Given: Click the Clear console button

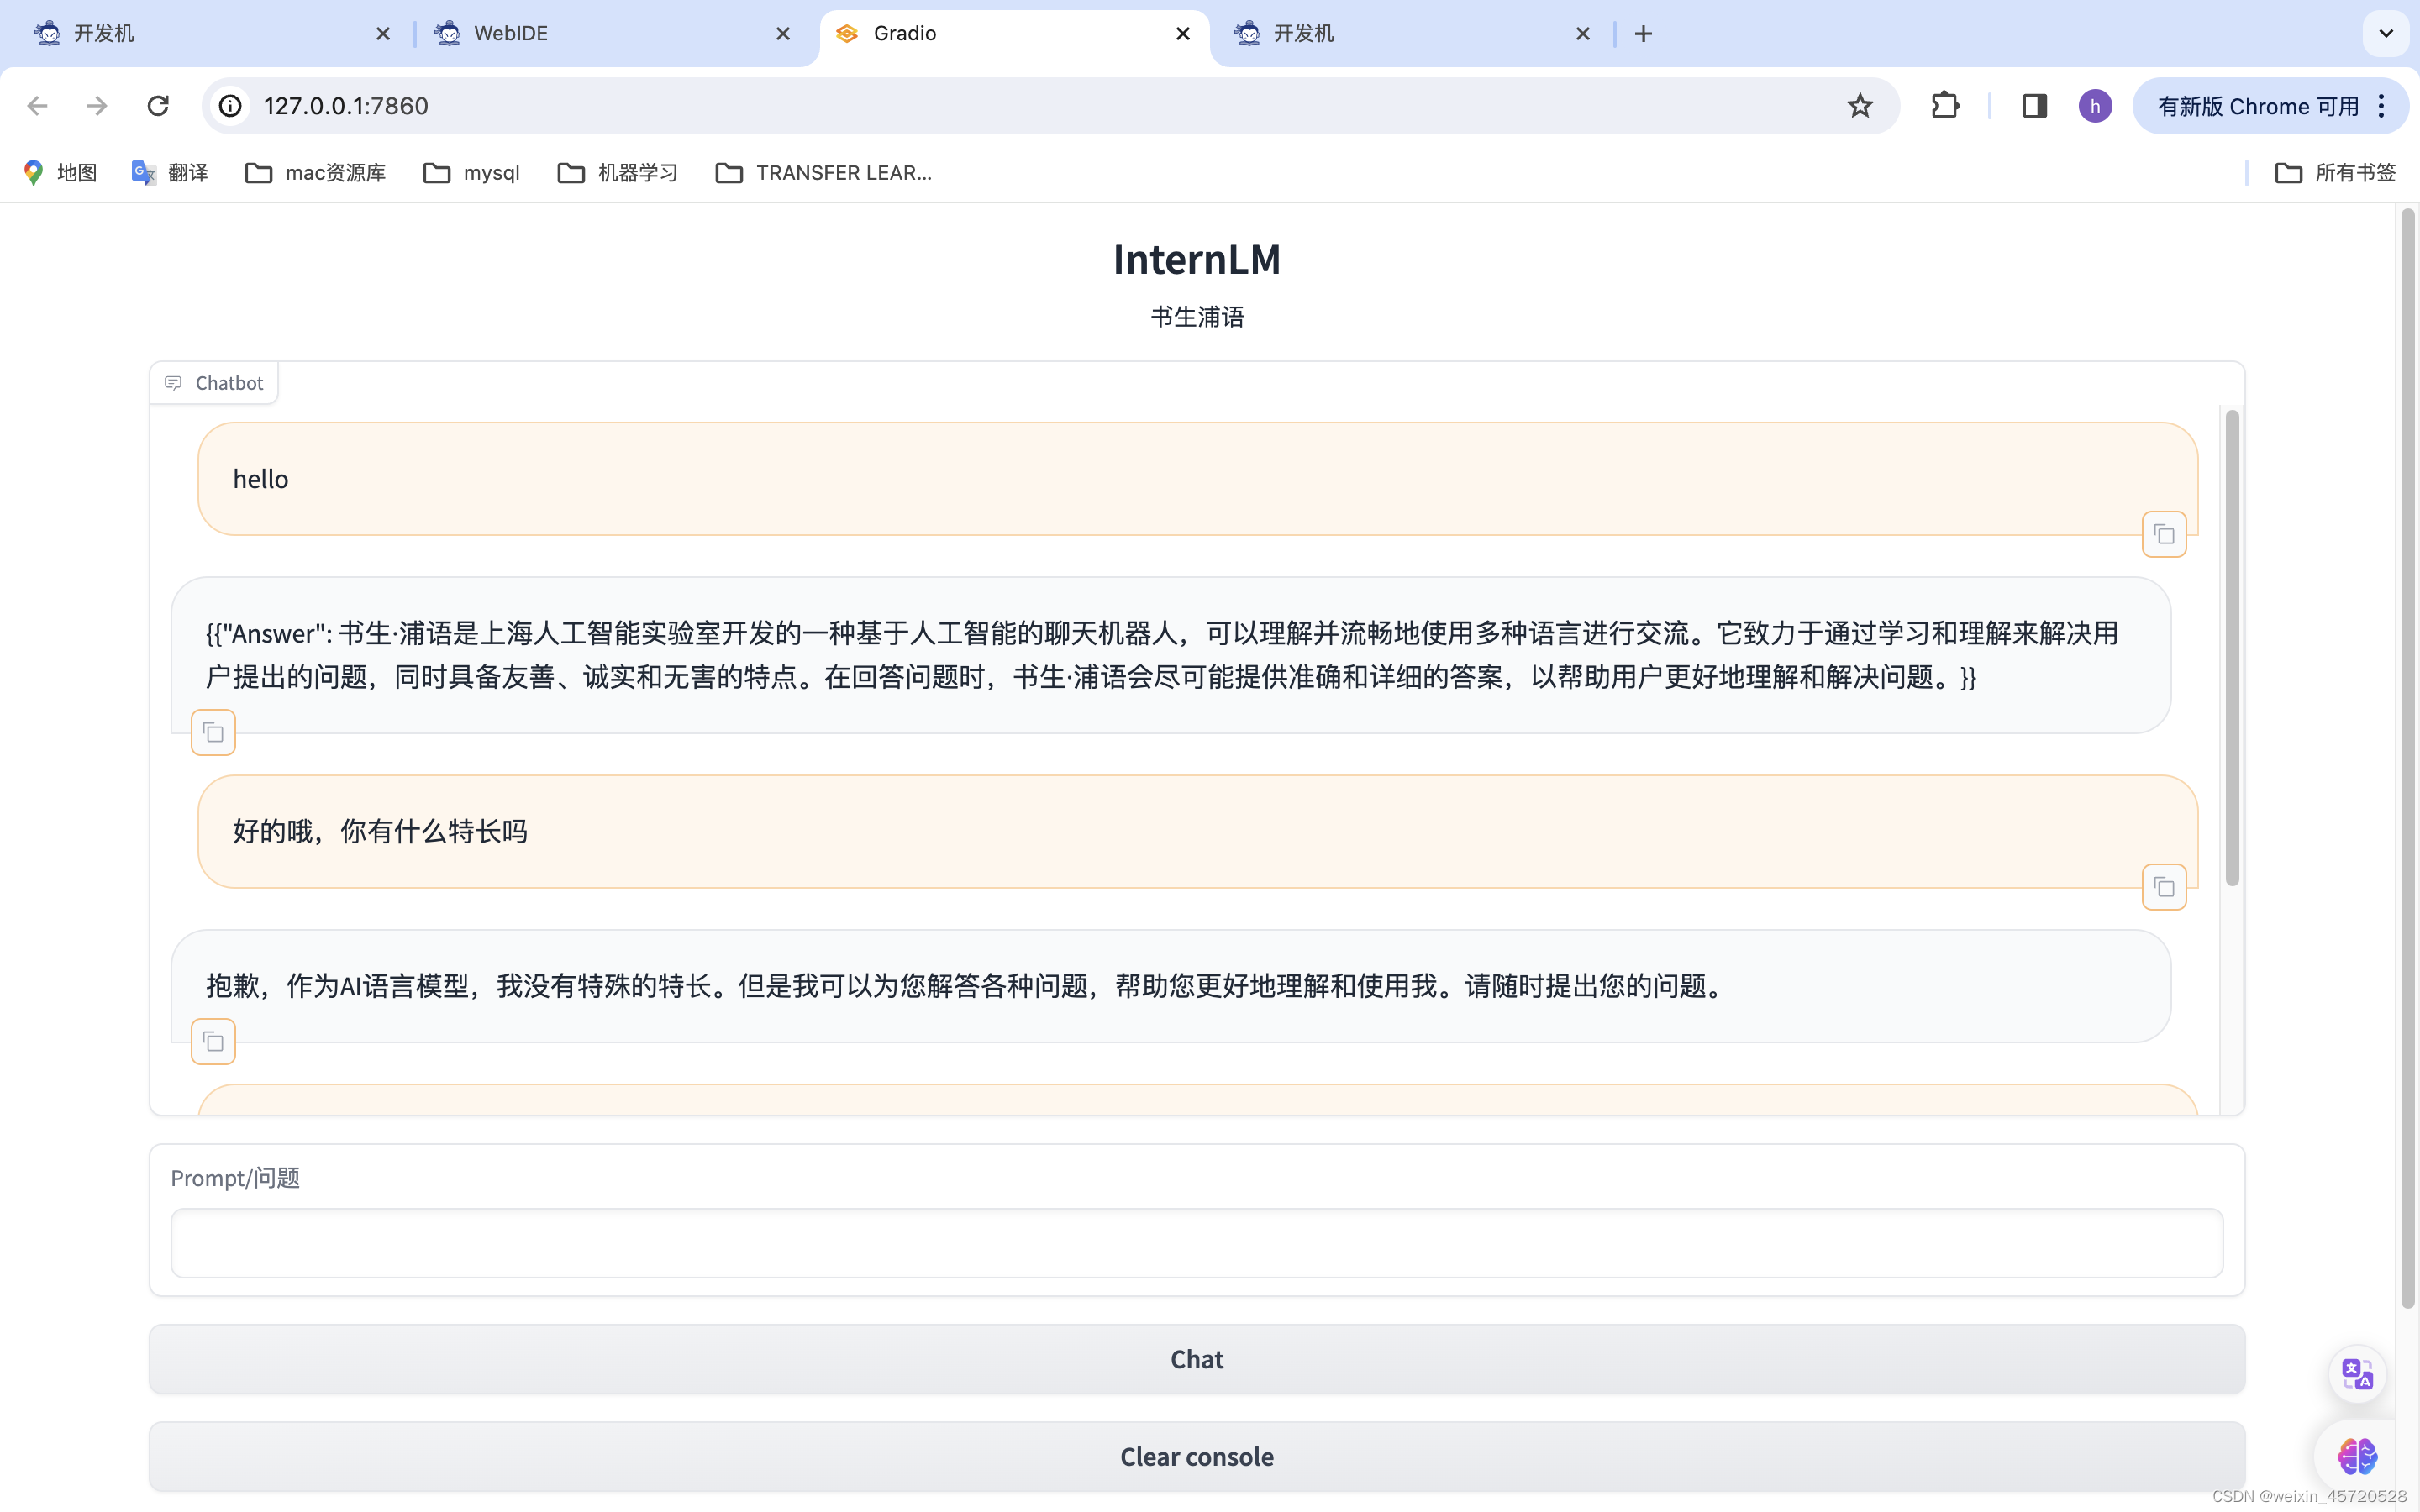Looking at the screenshot, I should pos(1197,1457).
